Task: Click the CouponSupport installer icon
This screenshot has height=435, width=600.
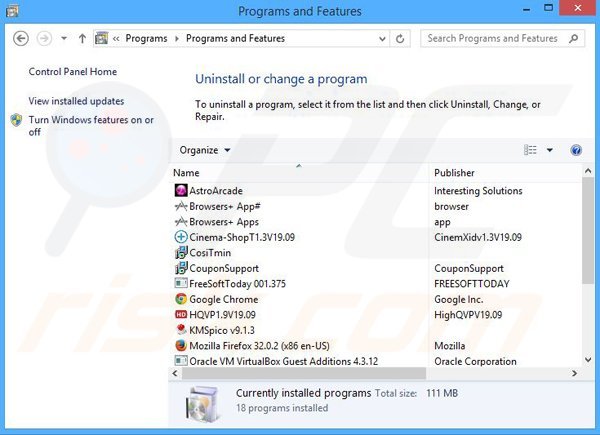Action: [181, 268]
